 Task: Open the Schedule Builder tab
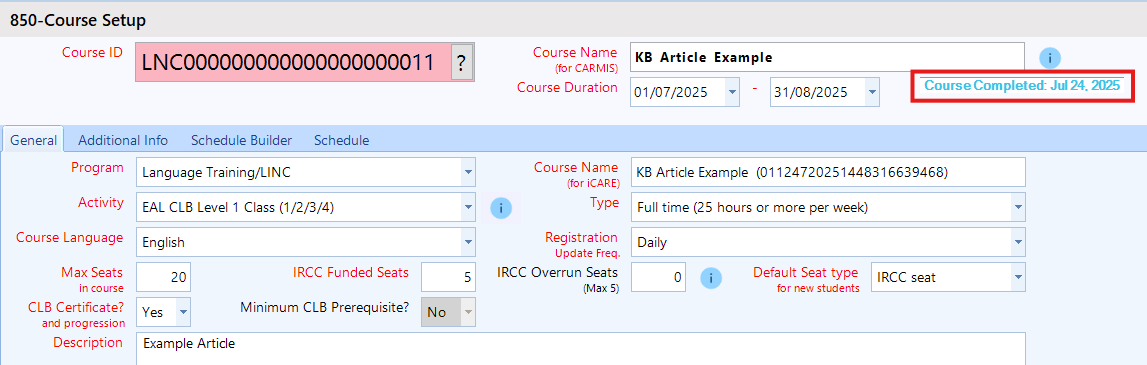[x=241, y=140]
